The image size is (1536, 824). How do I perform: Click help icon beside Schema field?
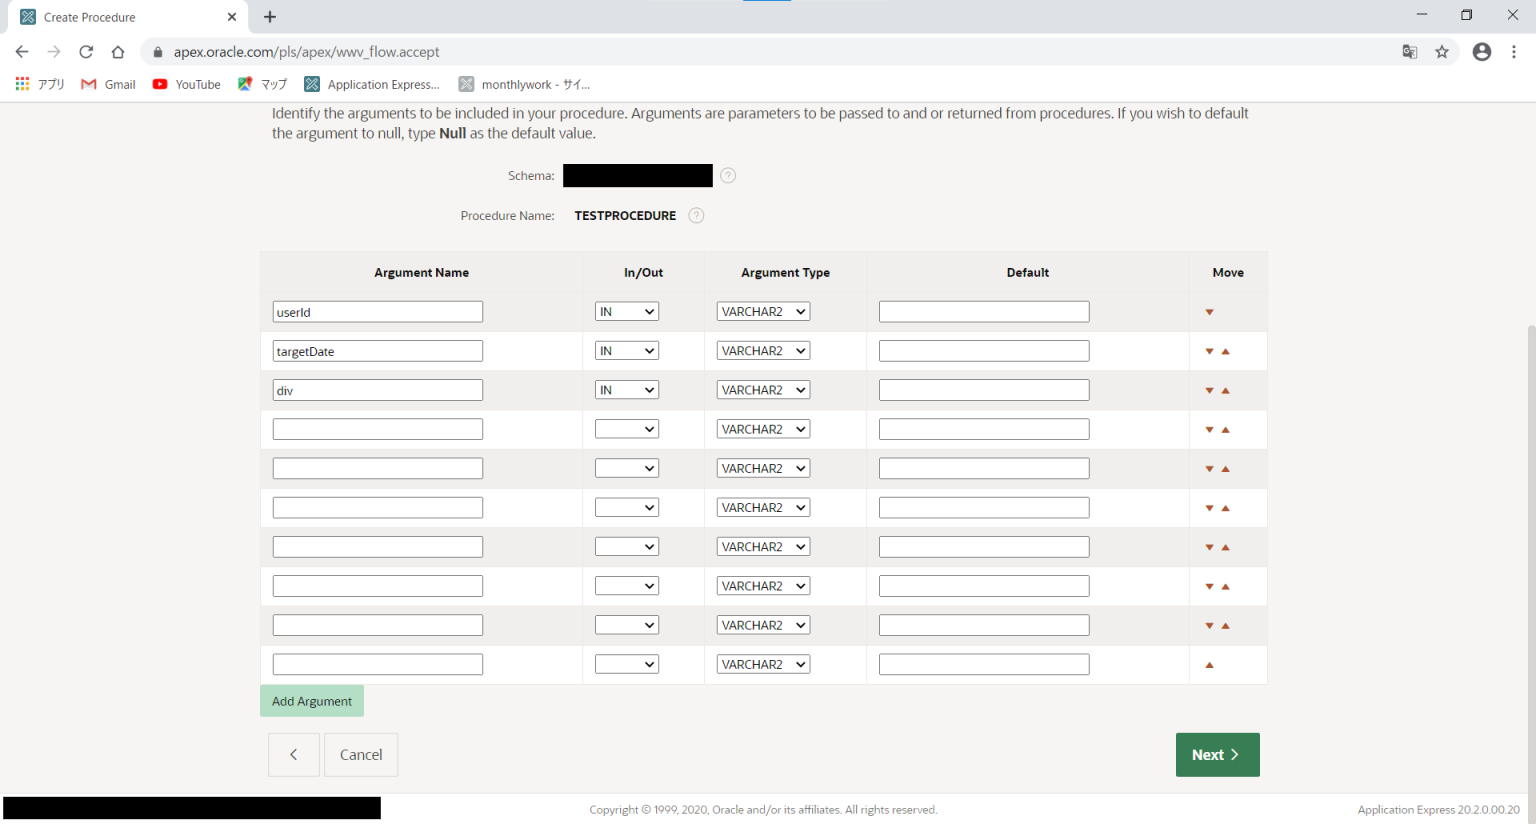(728, 176)
